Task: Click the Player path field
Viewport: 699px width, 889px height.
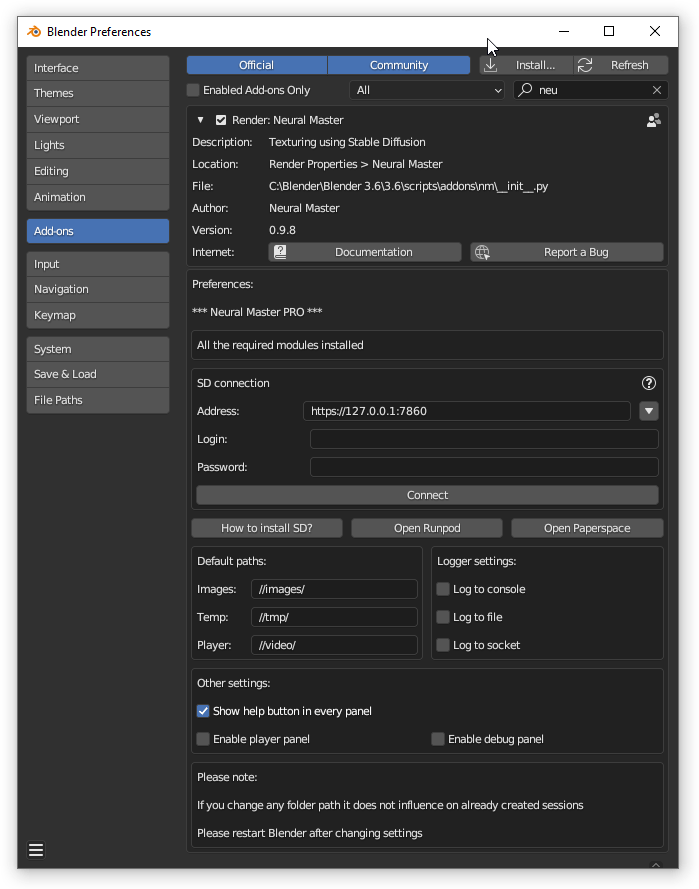Action: click(334, 645)
